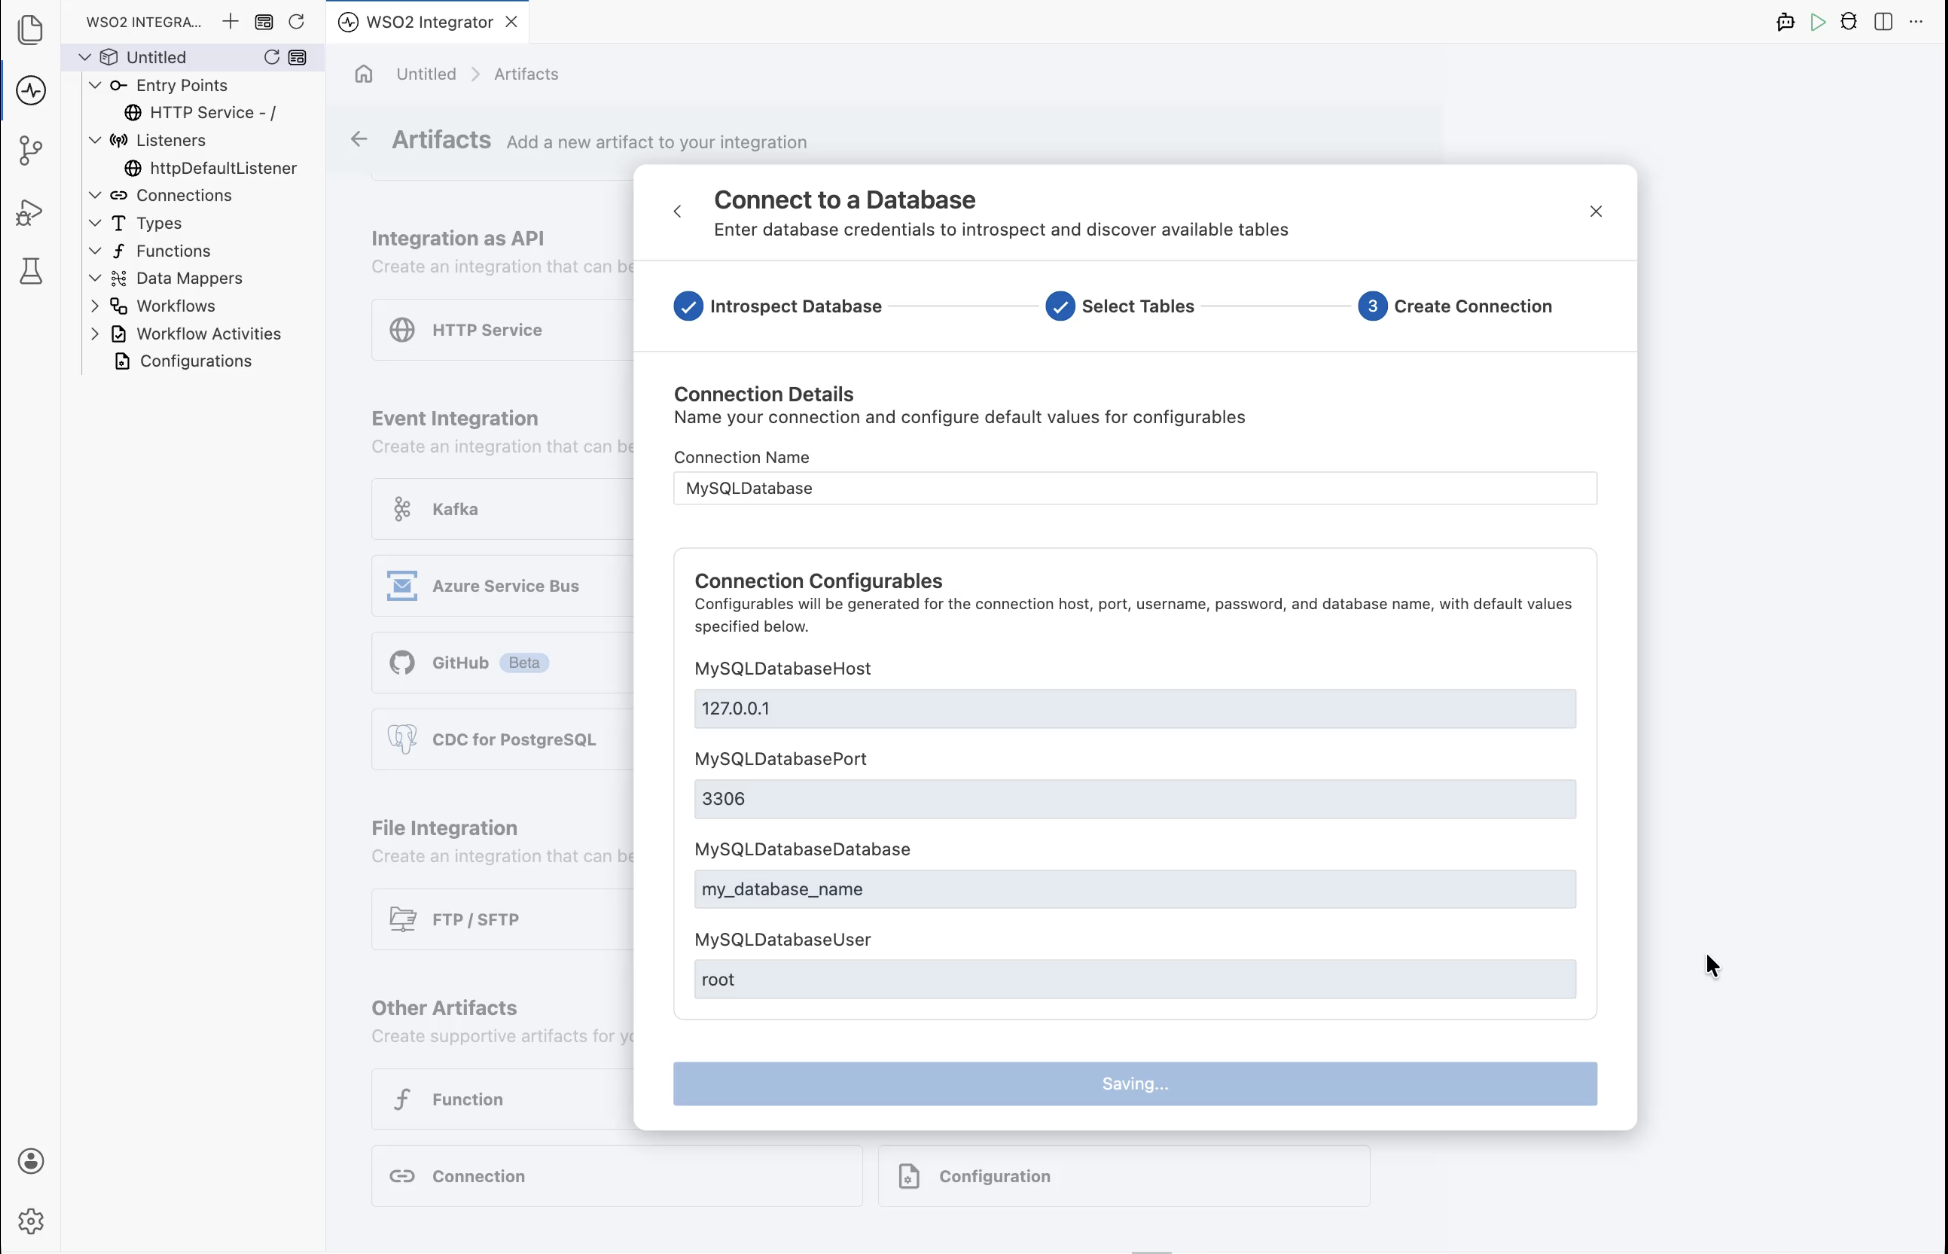Click the debug bug icon in top toolbar
The height and width of the screenshot is (1254, 1948).
(1849, 22)
